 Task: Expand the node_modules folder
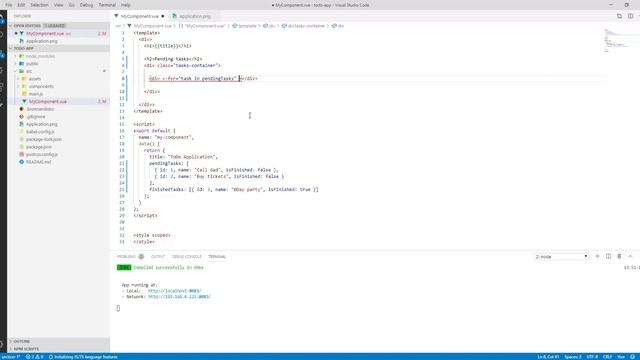pos(40,56)
